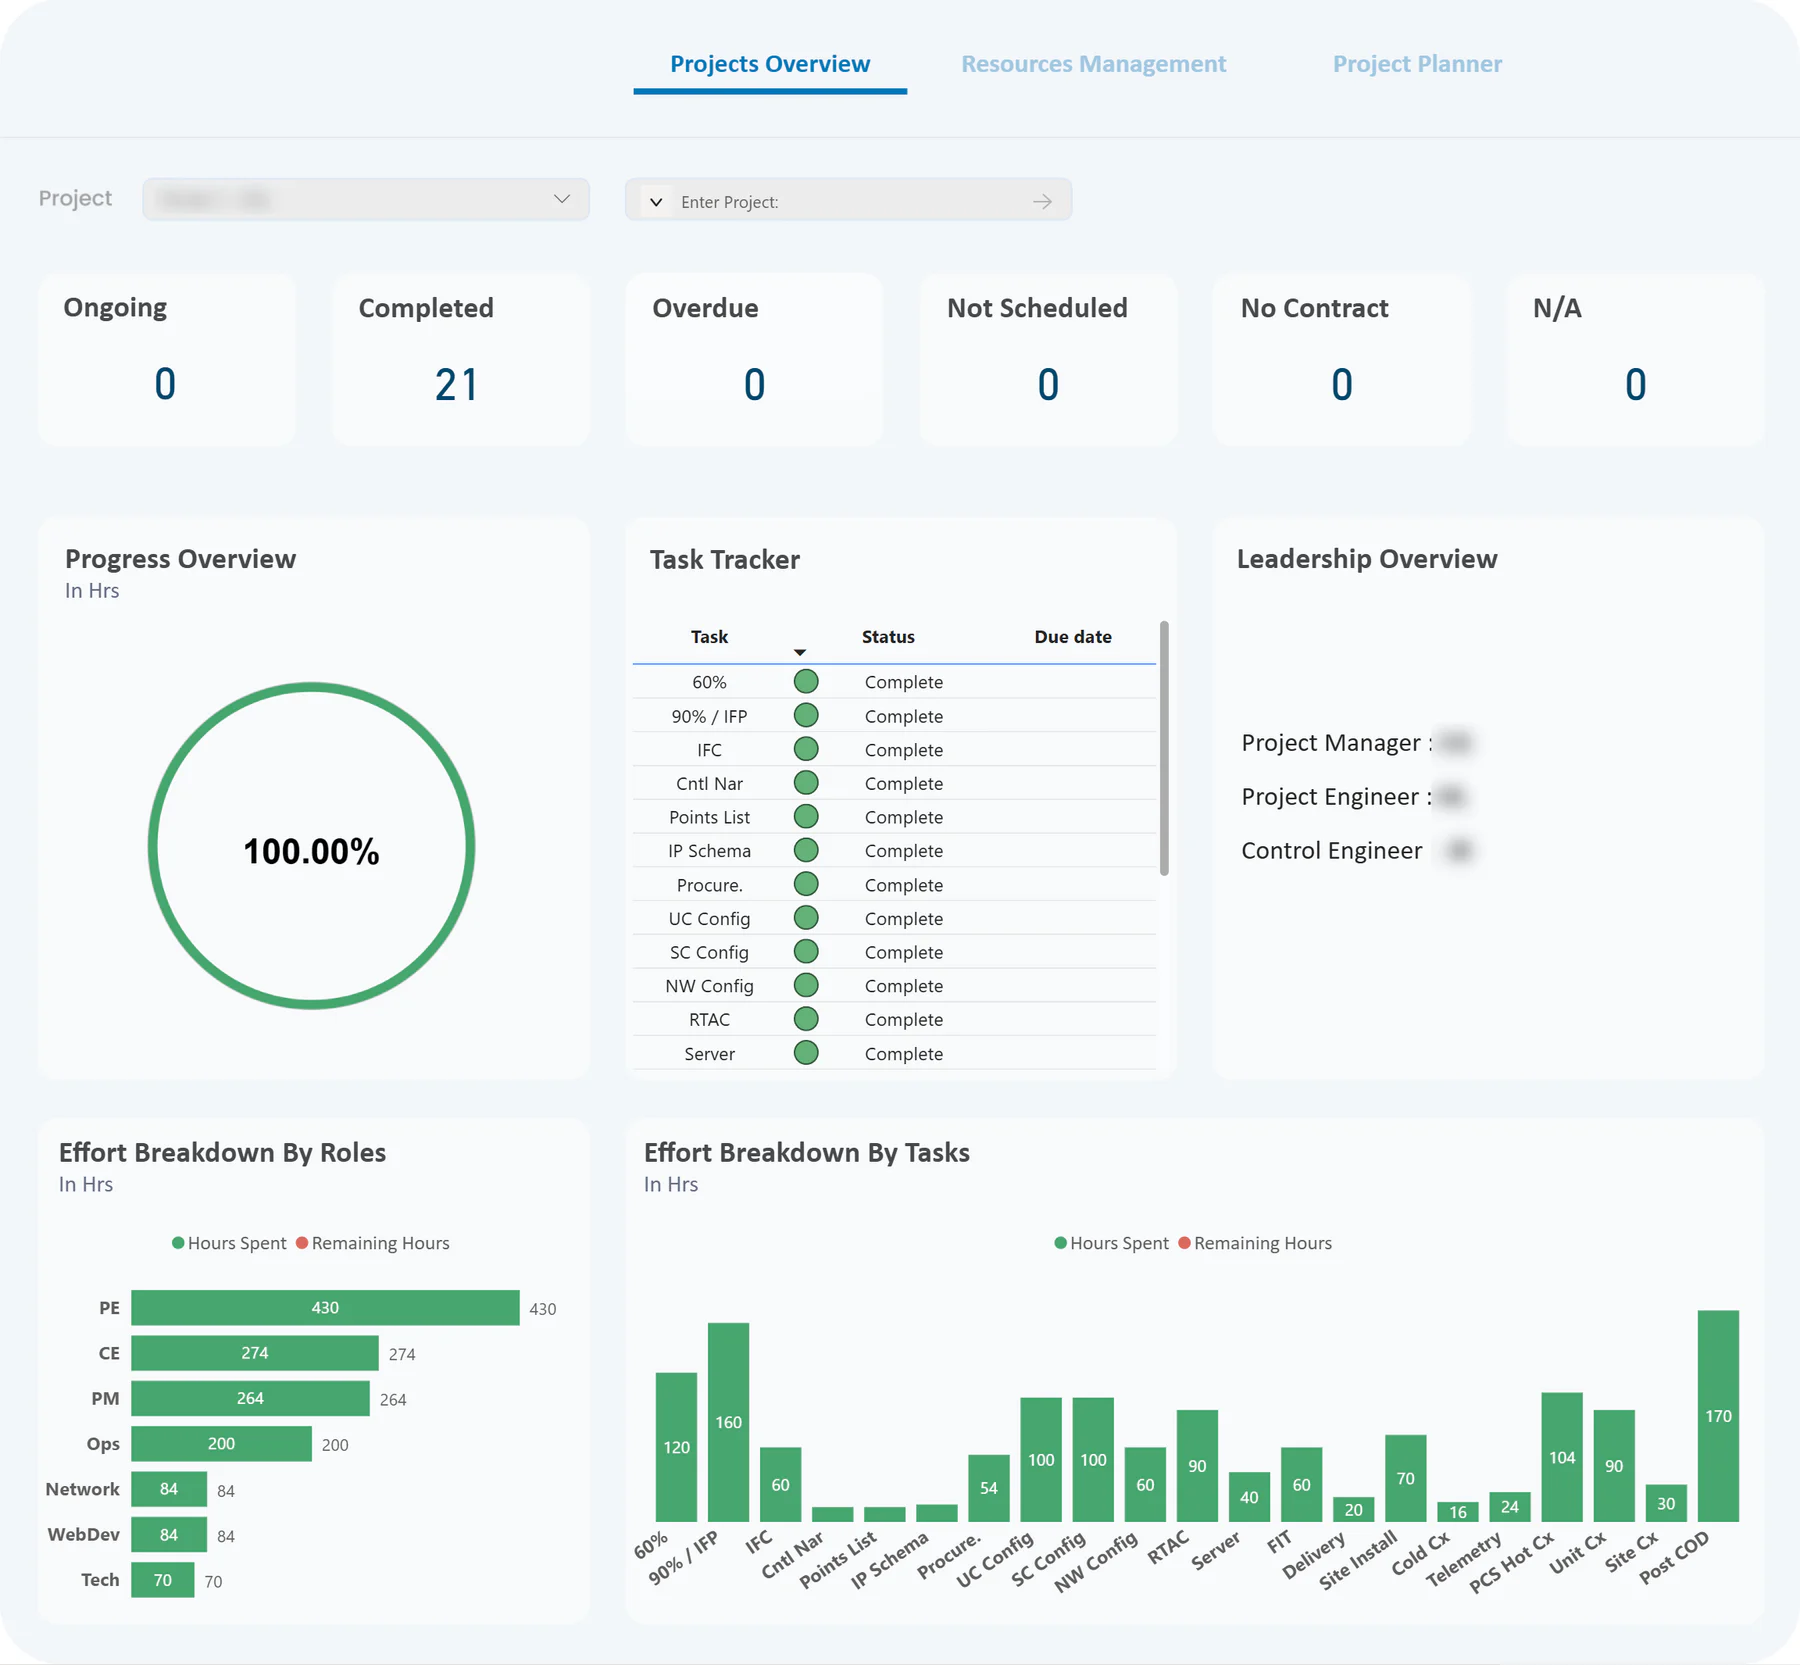The image size is (1800, 1665).
Task: Sort table by Status column header
Action: pos(888,636)
